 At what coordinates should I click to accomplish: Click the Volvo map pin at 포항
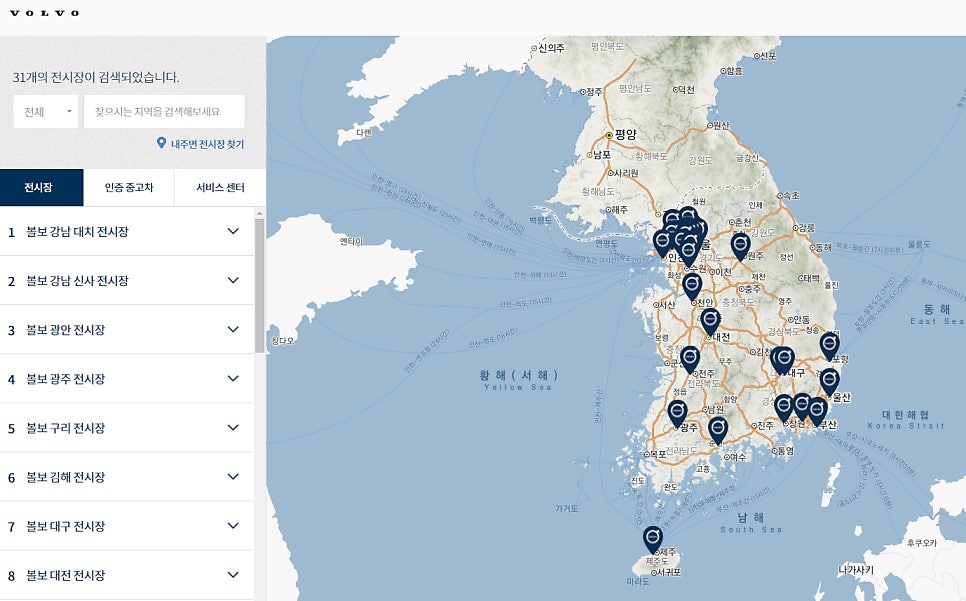click(x=829, y=345)
